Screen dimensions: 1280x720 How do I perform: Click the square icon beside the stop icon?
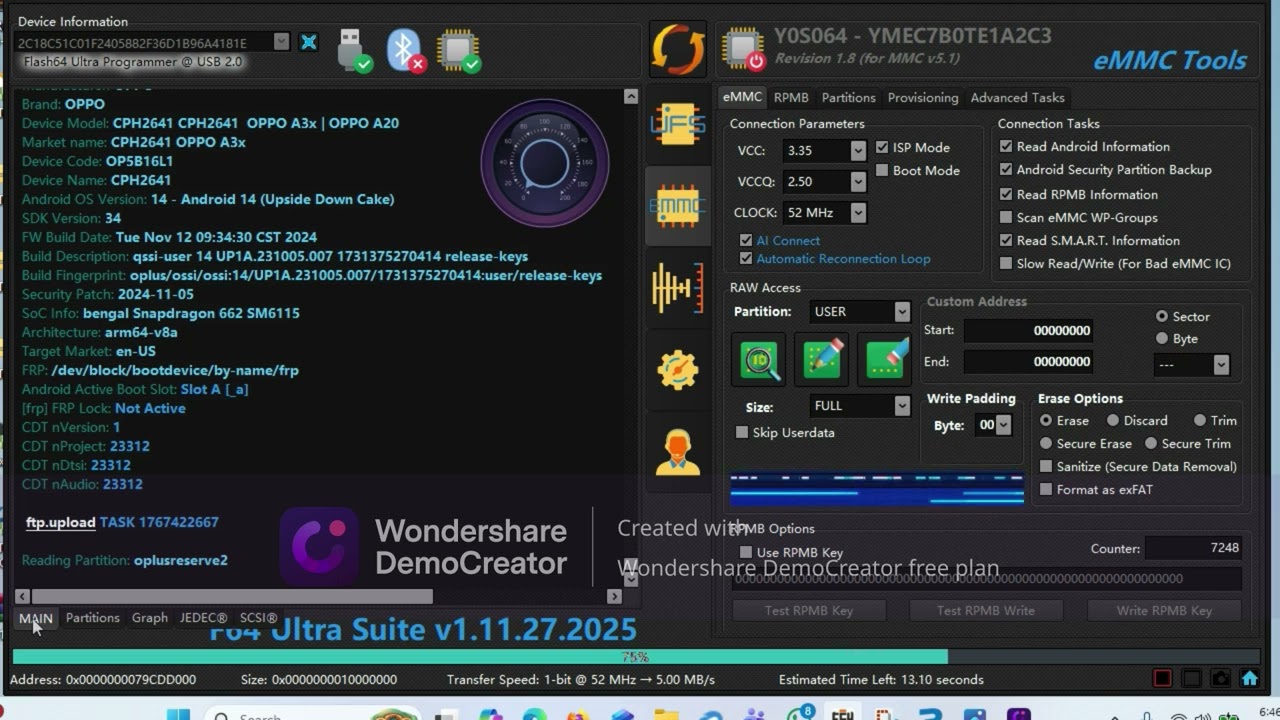tap(1191, 678)
